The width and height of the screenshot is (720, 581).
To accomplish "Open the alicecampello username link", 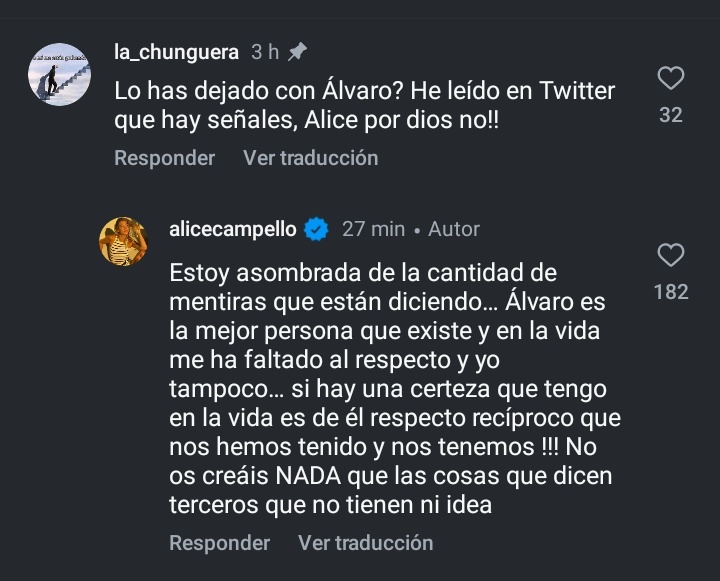I will [x=233, y=229].
